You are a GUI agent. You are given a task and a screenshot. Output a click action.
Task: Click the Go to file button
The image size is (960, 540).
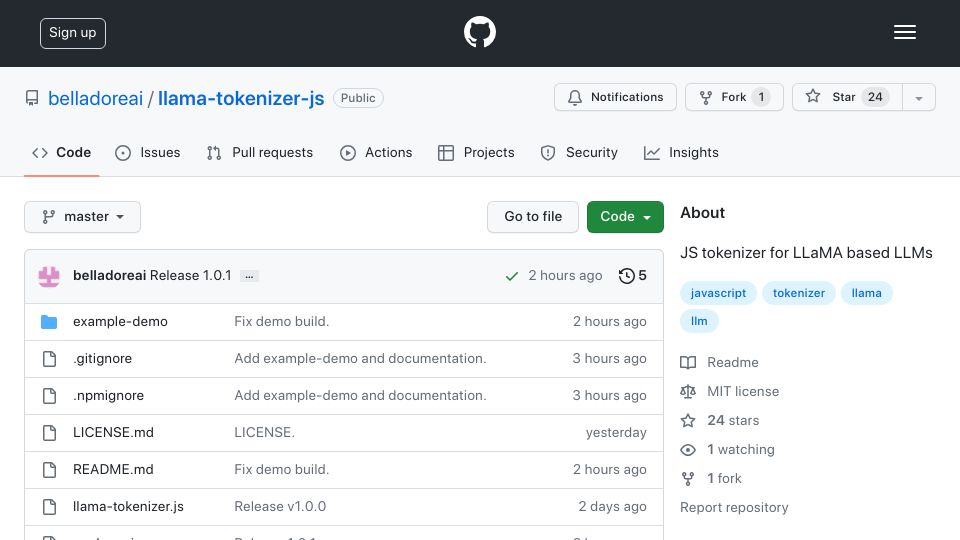click(533, 217)
